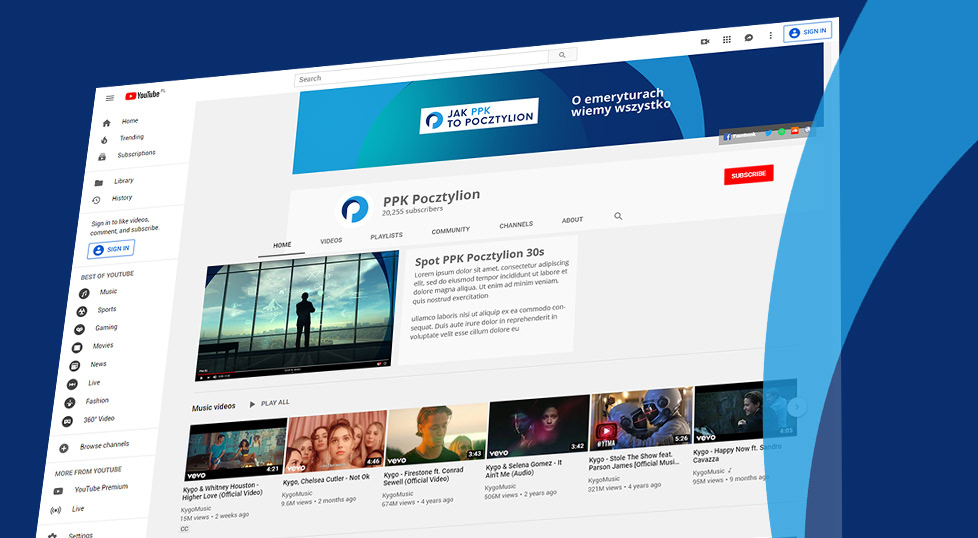The image size is (978, 538).
Task: Open the hamburger guide menu
Action: 110,98
